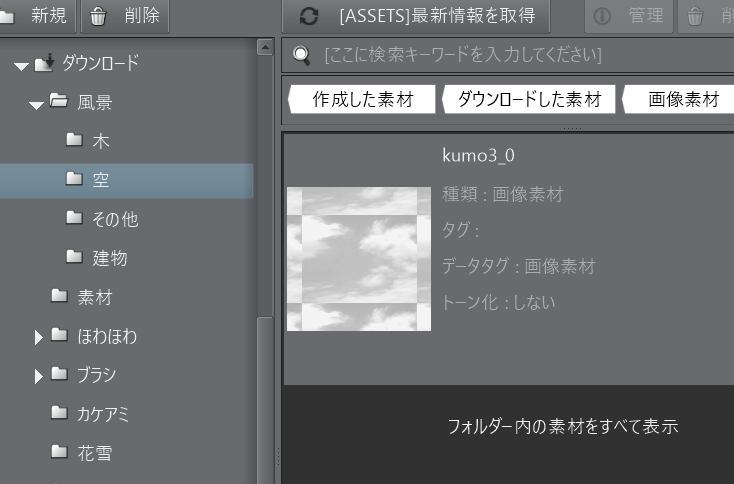Screen dimensions: 734x484
Task: Expand the ほわほわ folder
Action: 38,337
